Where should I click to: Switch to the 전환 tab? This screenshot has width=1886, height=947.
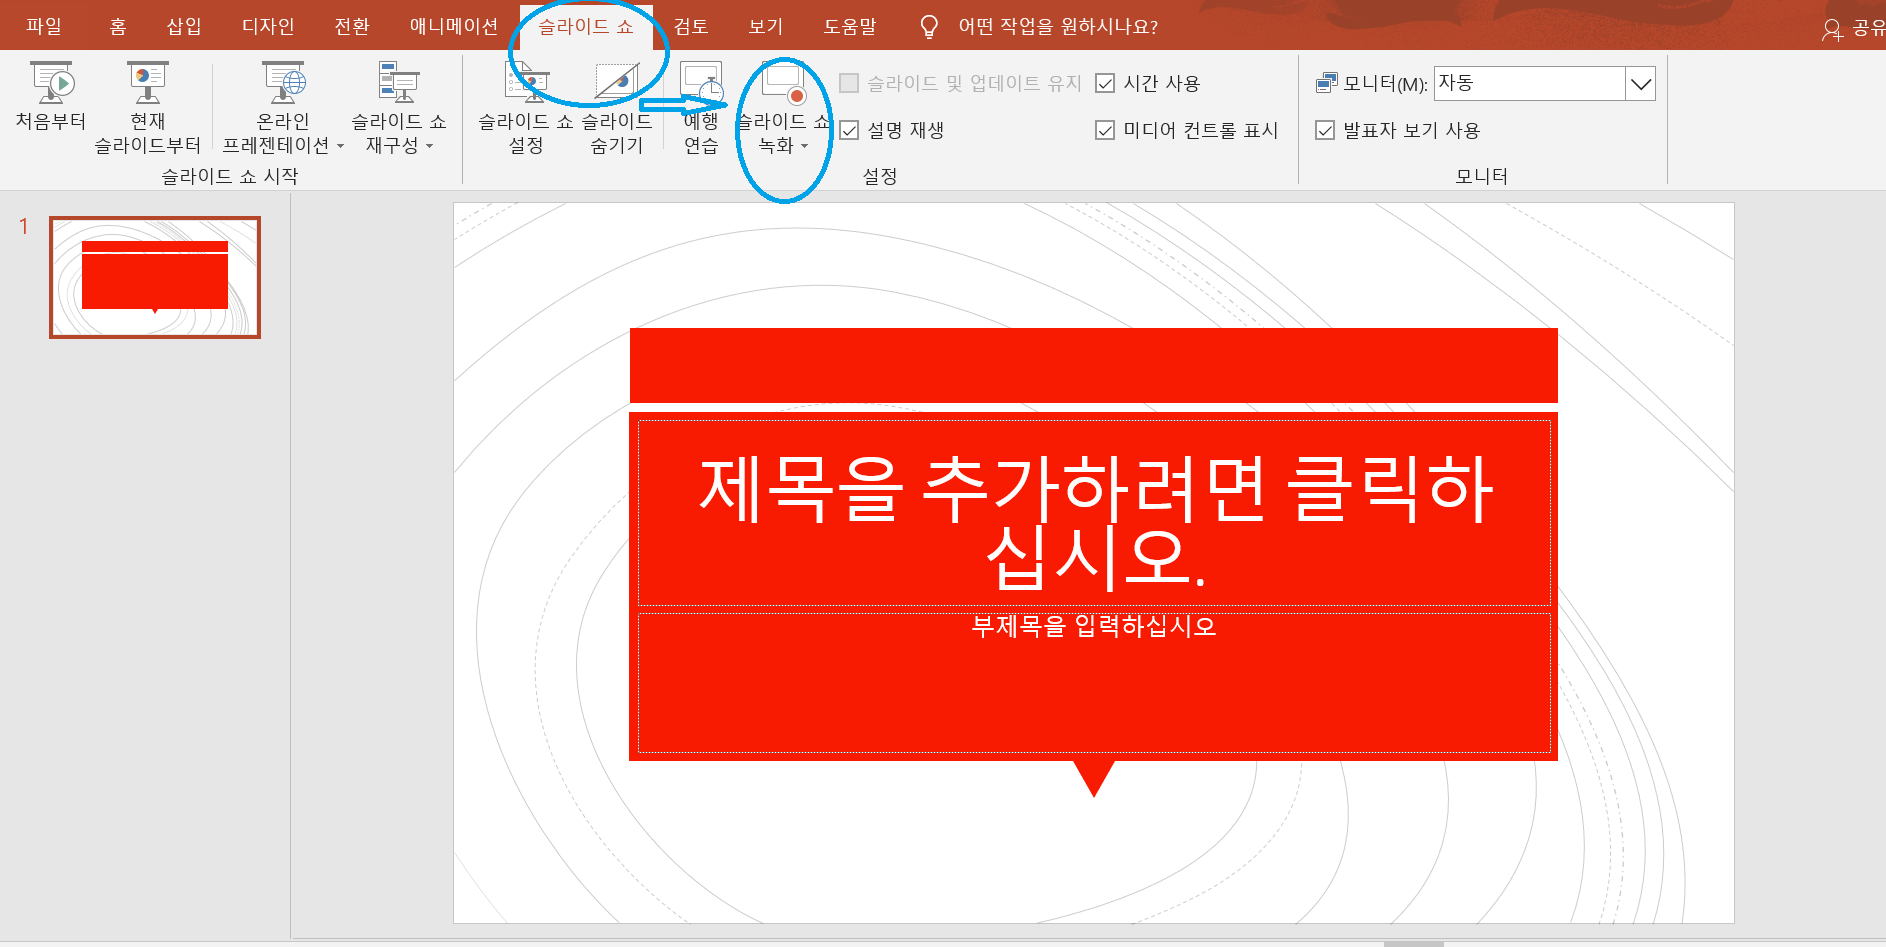click(x=352, y=26)
